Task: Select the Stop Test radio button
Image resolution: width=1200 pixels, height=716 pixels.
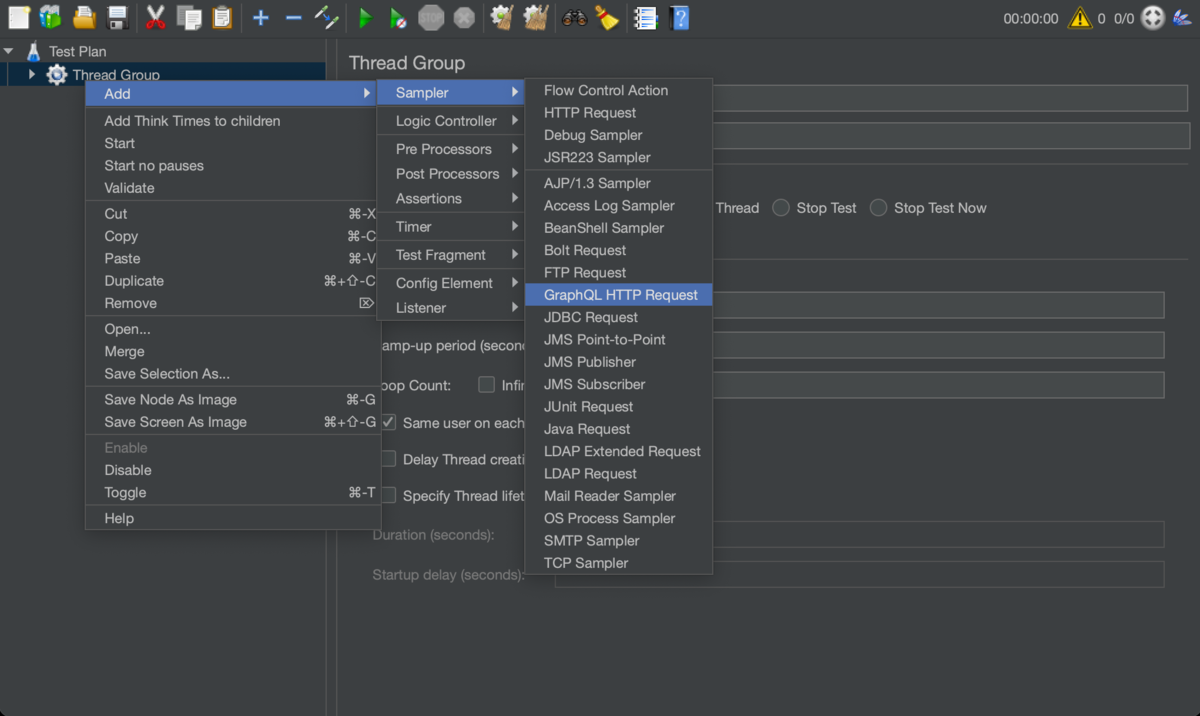Action: pyautogui.click(x=781, y=208)
